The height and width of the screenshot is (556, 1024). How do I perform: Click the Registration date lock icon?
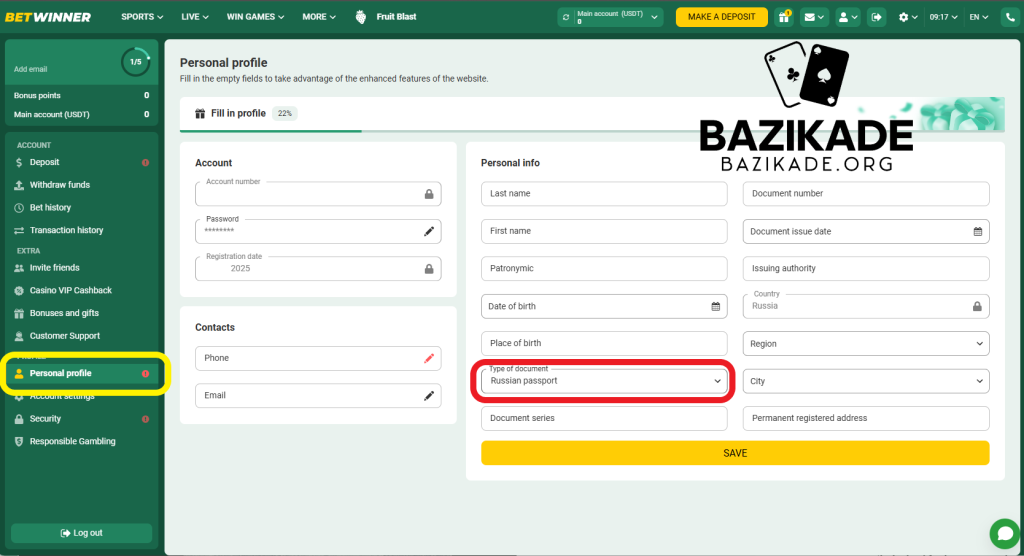428,269
